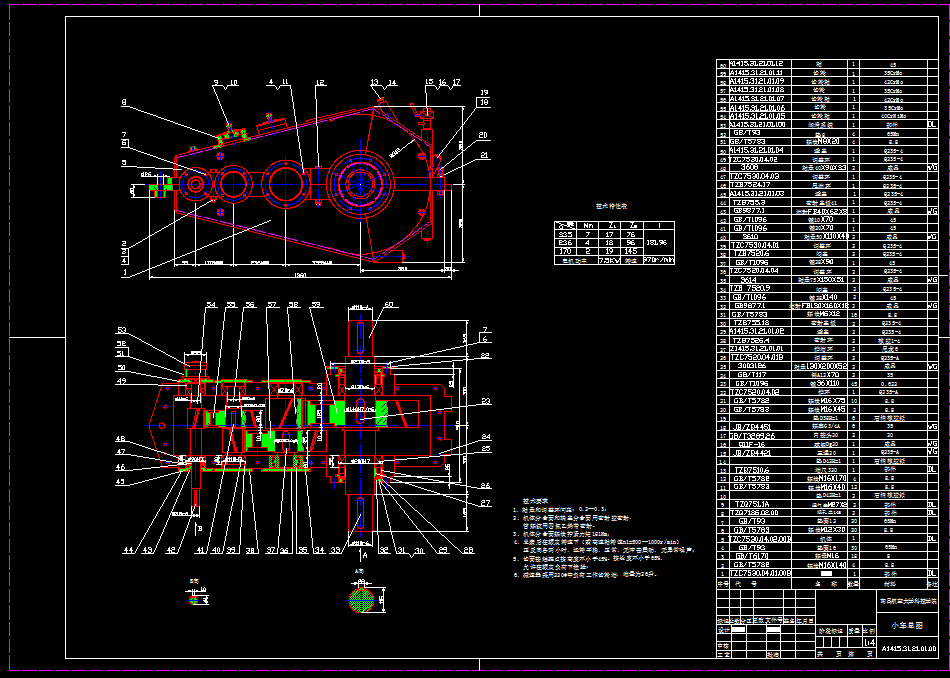The image size is (950, 678).
Task: Select code A1415.31.21.01.11 in parts list
Action: tap(756, 72)
